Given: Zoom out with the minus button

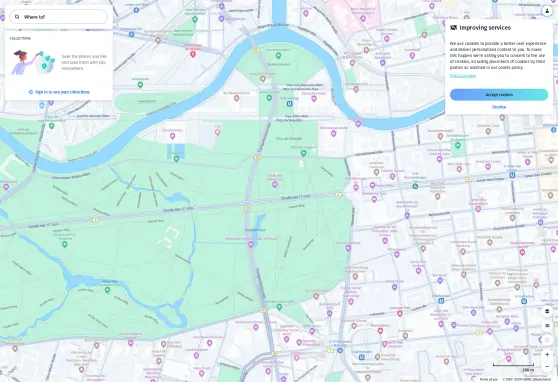Looking at the screenshot, I should click(547, 366).
